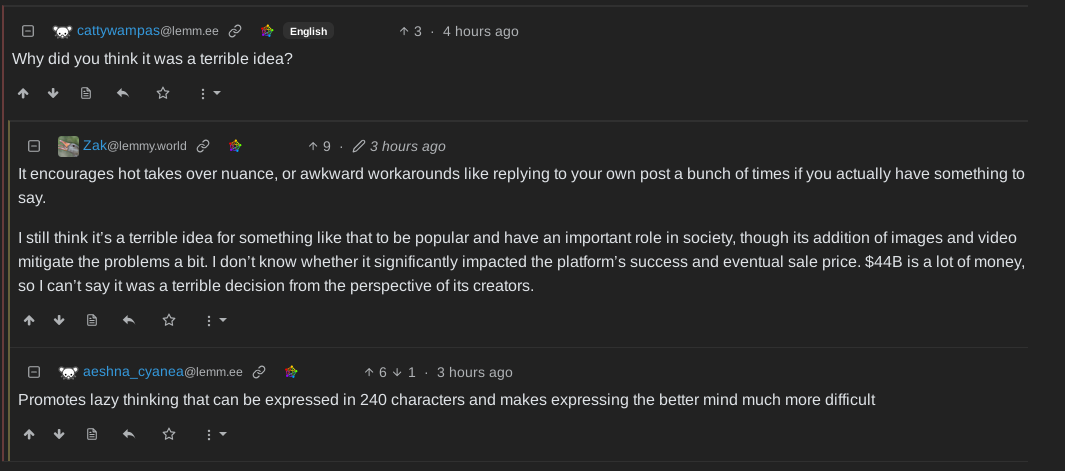The width and height of the screenshot is (1065, 471).
Task: Upvote cattywampas's comment
Action: pyautogui.click(x=23, y=93)
